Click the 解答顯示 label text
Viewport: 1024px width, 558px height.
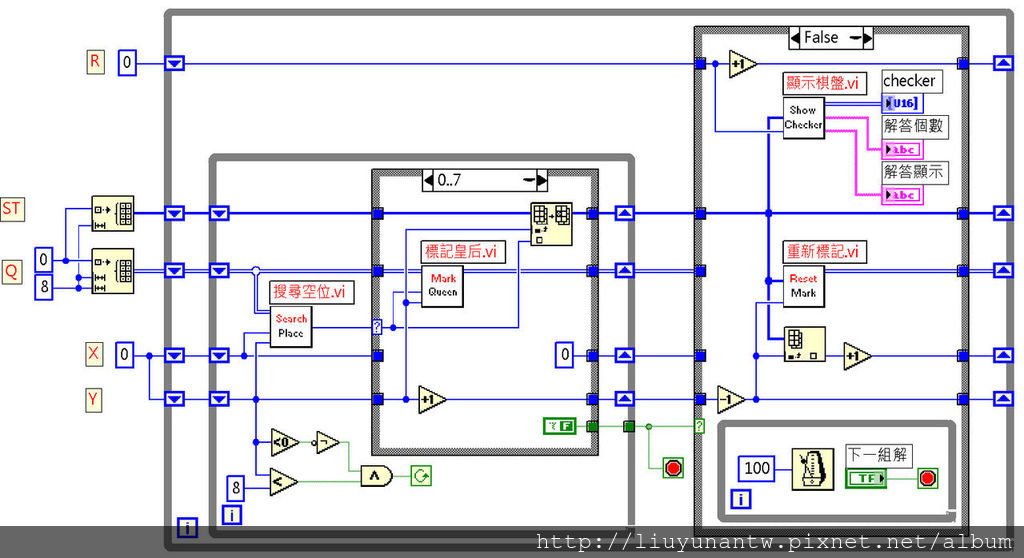coord(914,172)
